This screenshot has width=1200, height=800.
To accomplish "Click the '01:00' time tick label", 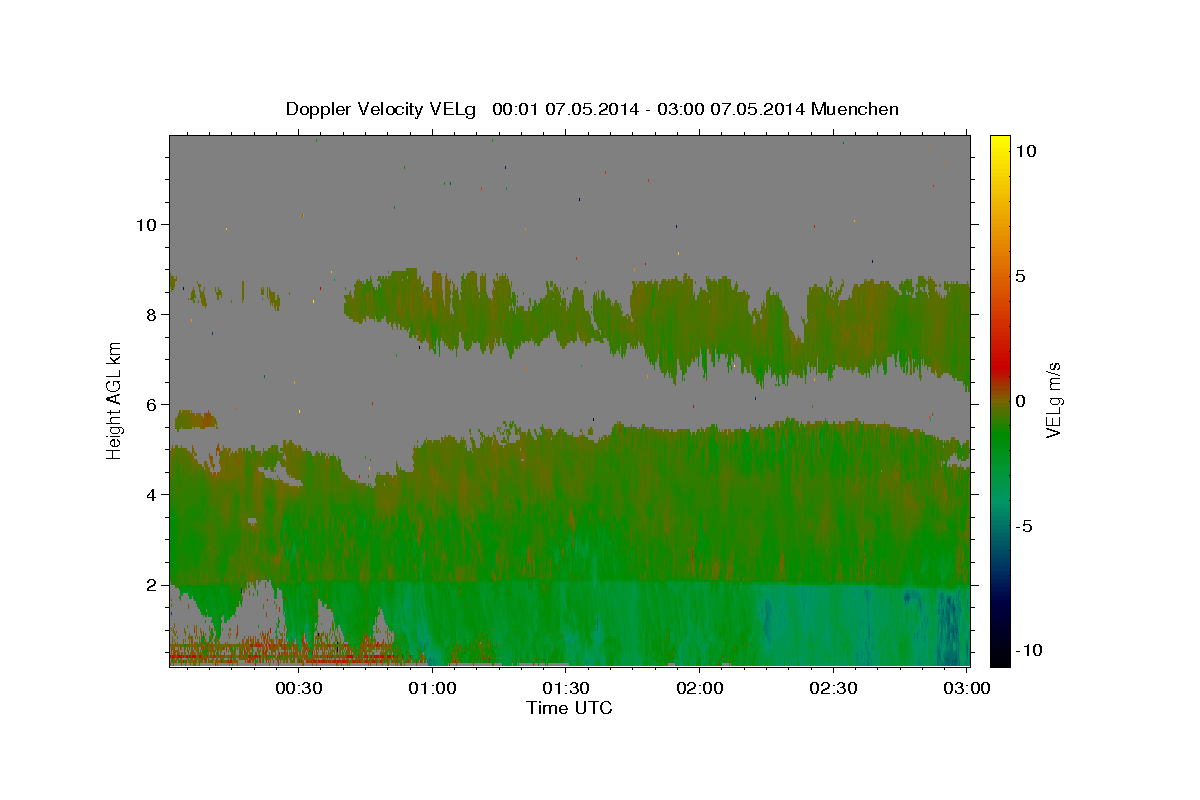I will [435, 688].
